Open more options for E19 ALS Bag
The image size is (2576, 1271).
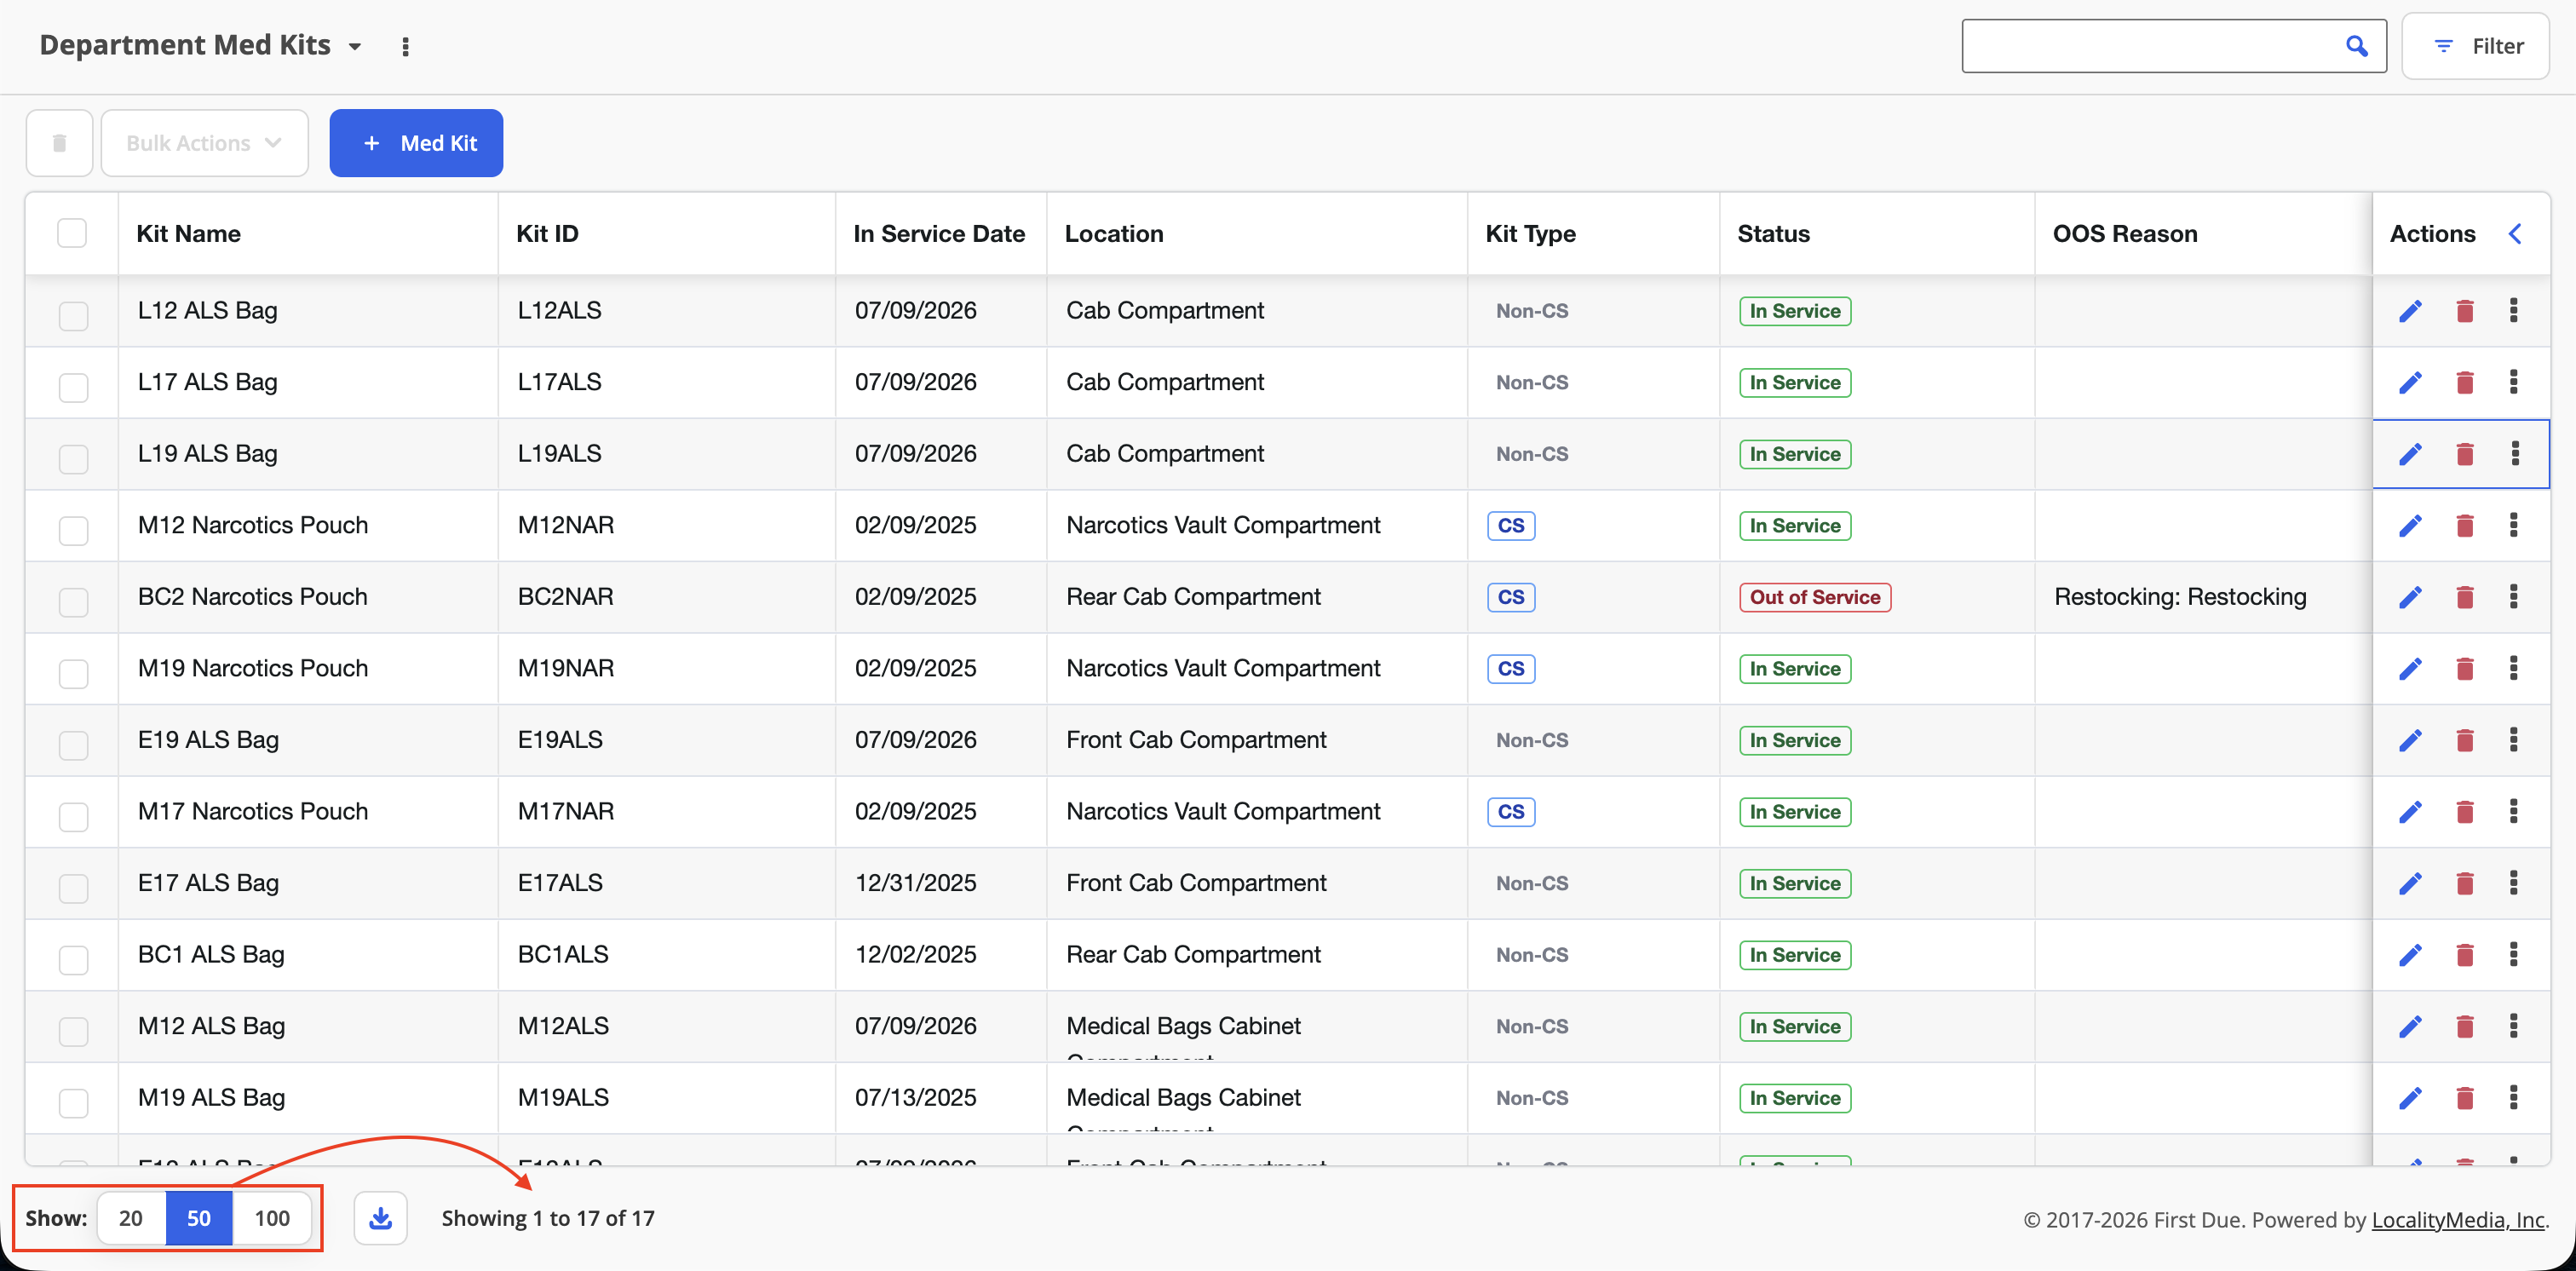pyautogui.click(x=2514, y=740)
